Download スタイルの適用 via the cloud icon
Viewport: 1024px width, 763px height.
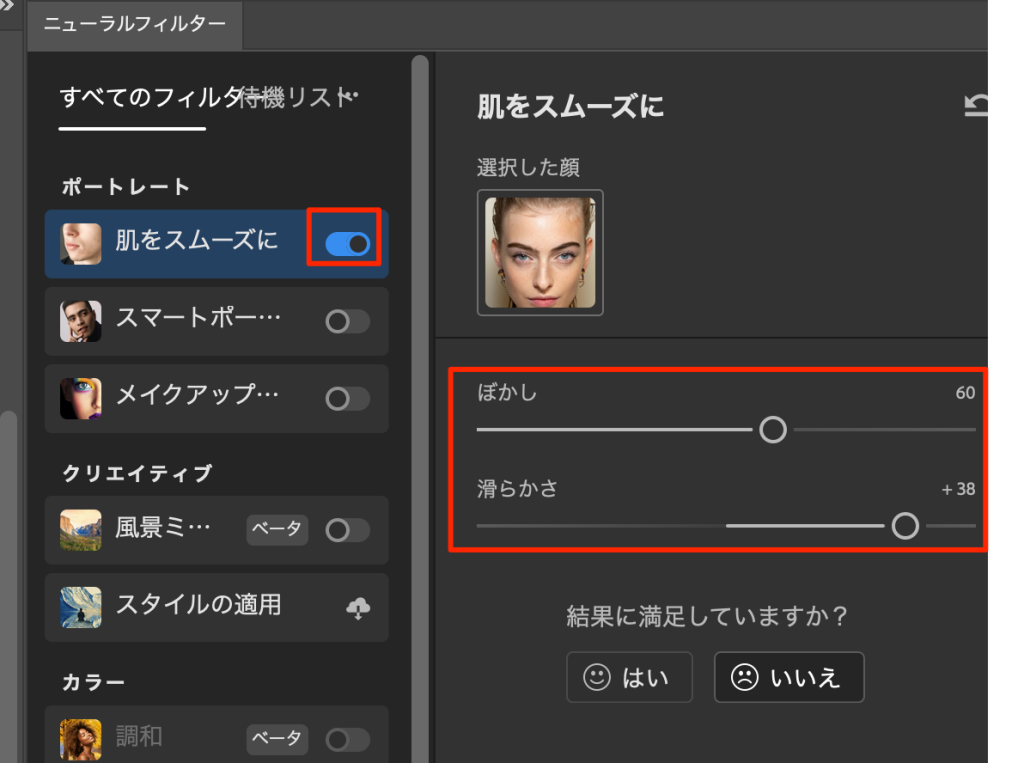click(358, 608)
